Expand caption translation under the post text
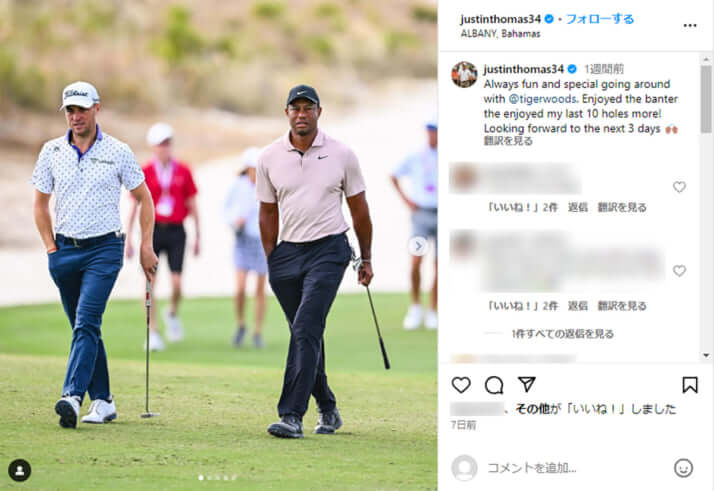The height and width of the screenshot is (491, 714). tap(508, 141)
